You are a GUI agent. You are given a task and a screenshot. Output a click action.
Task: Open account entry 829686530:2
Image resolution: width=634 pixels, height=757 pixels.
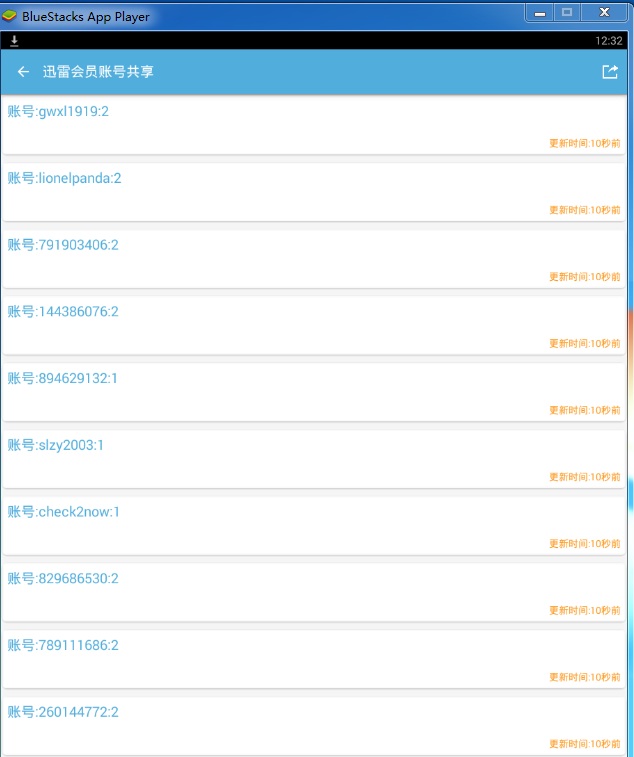314,592
